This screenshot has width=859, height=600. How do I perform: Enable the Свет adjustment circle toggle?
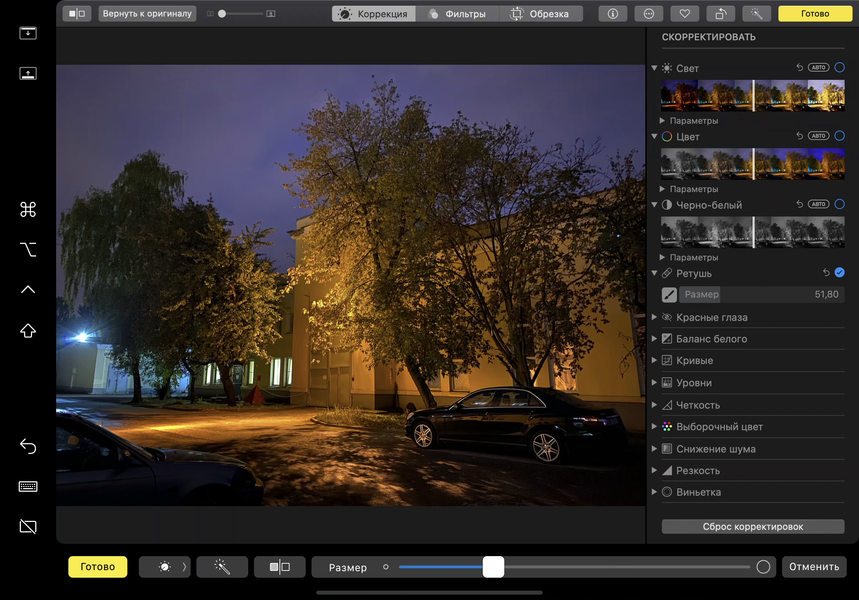pyautogui.click(x=839, y=67)
